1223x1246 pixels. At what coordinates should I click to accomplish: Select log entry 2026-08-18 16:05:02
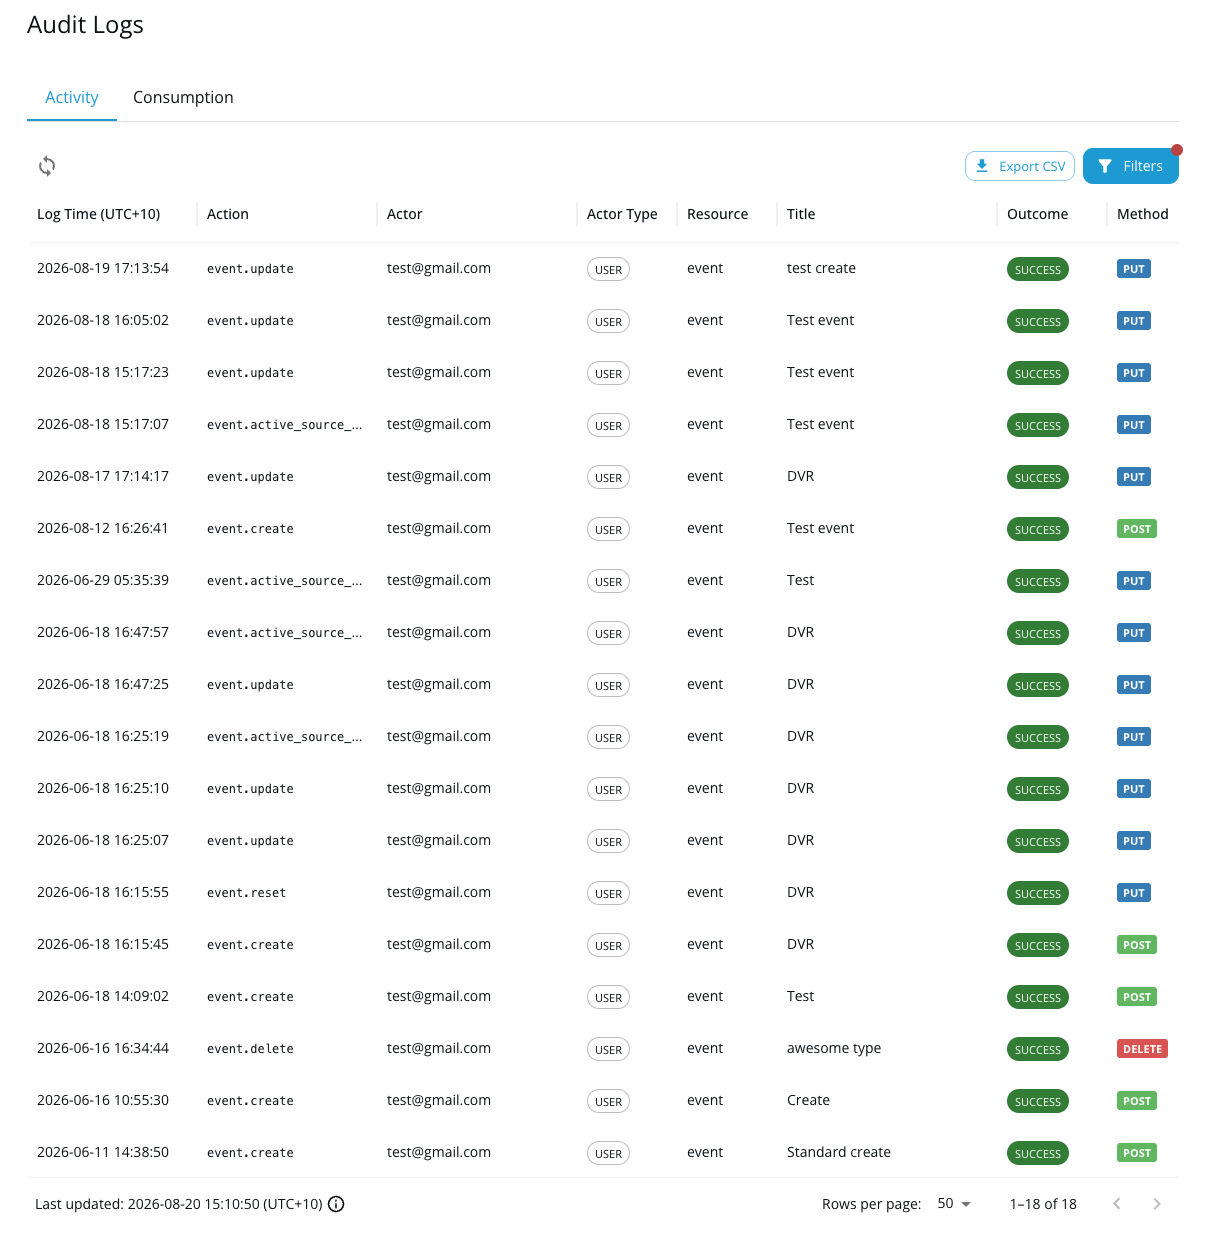pyautogui.click(x=603, y=320)
